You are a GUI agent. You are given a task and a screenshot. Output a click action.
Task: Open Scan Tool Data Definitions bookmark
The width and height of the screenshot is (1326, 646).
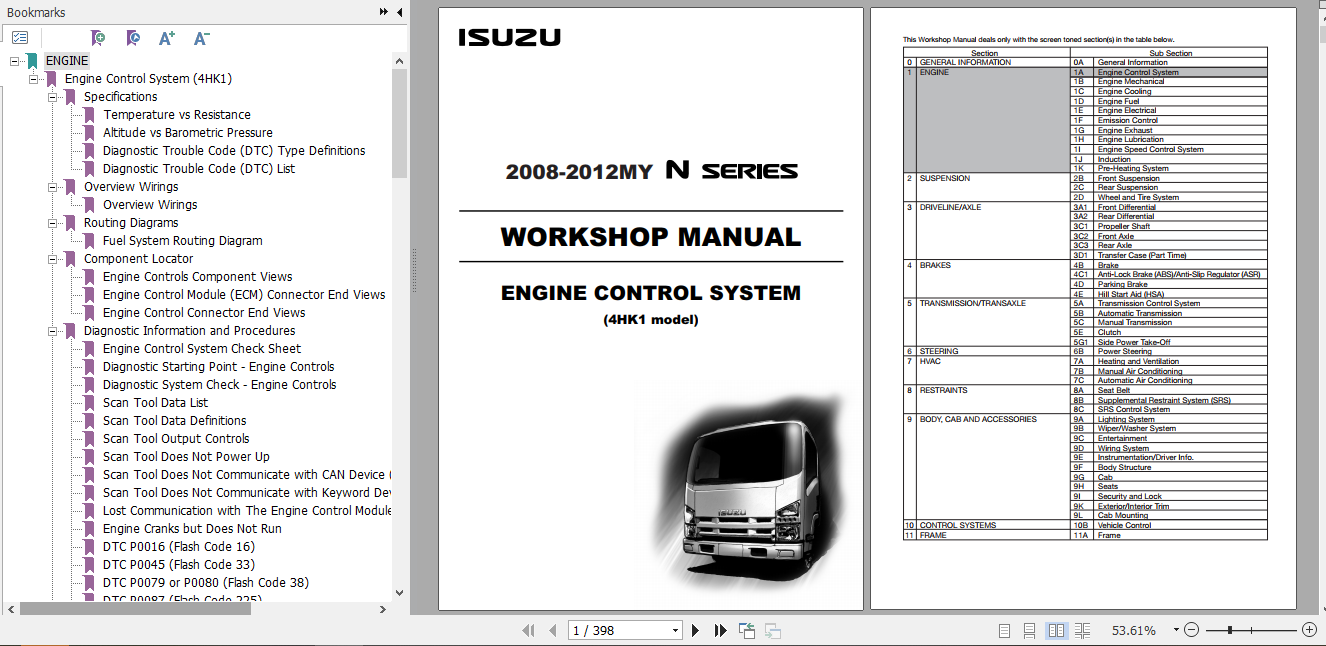click(x=175, y=421)
